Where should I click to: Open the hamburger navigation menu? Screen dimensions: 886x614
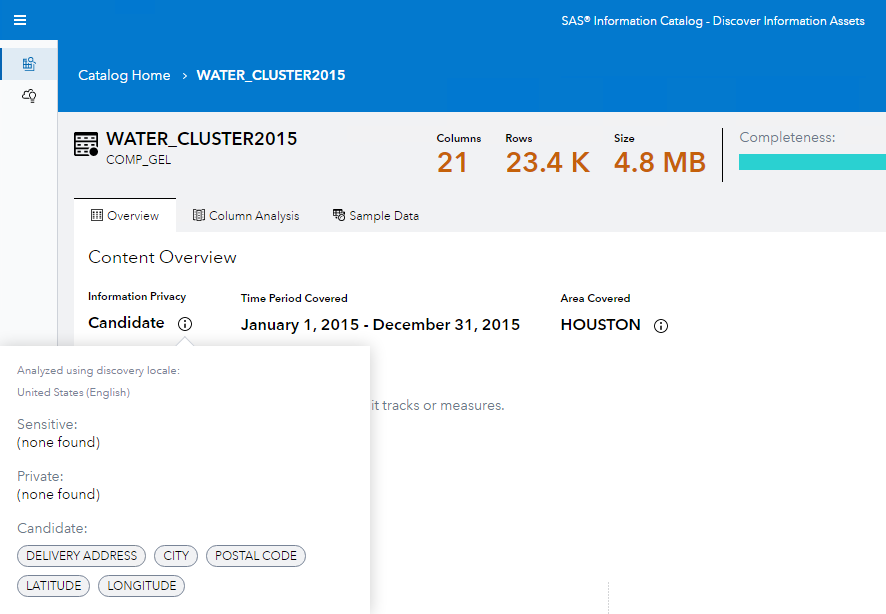click(x=20, y=20)
